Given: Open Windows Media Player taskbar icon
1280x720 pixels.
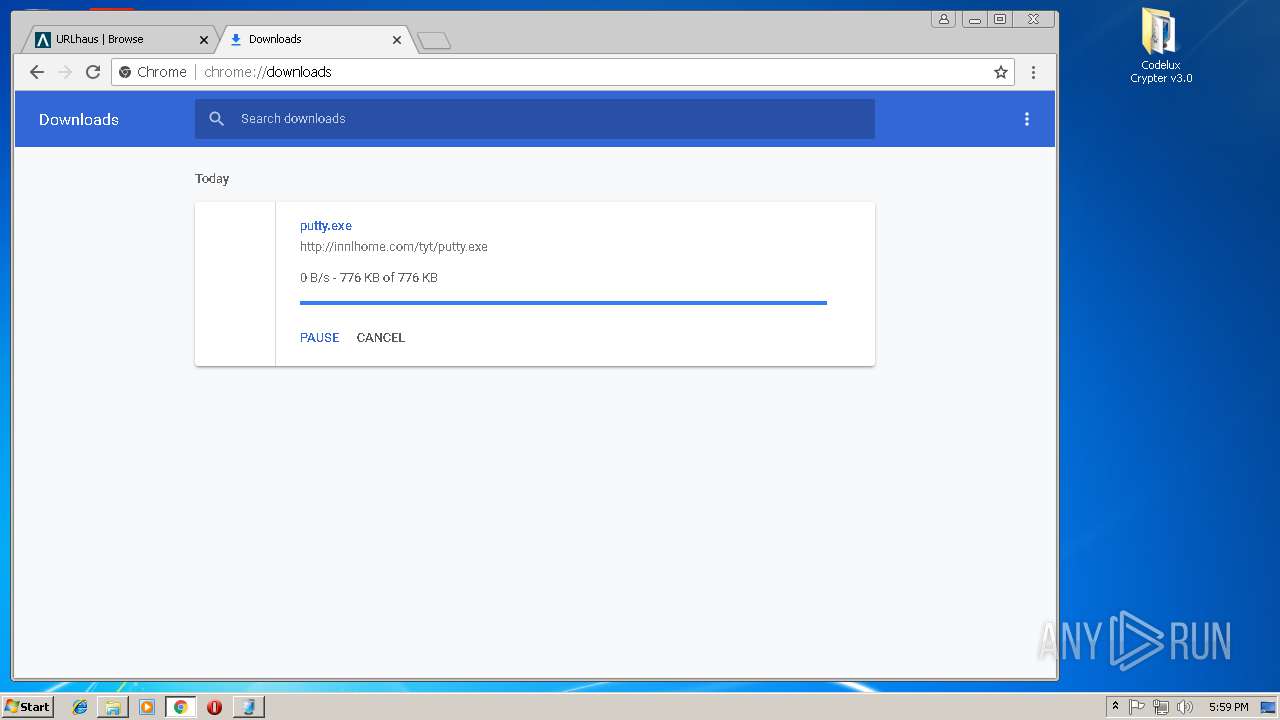Looking at the screenshot, I should 147,707.
